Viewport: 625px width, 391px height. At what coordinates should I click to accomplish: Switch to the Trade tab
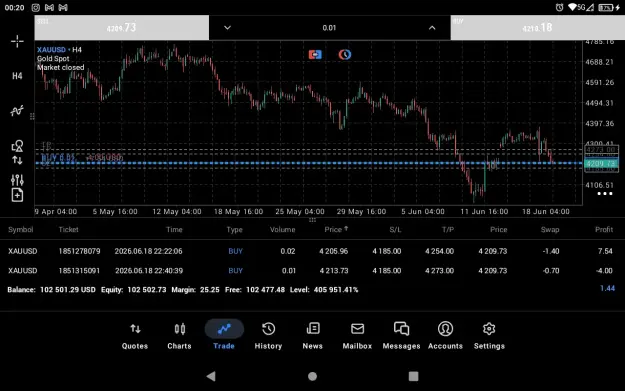[224, 336]
